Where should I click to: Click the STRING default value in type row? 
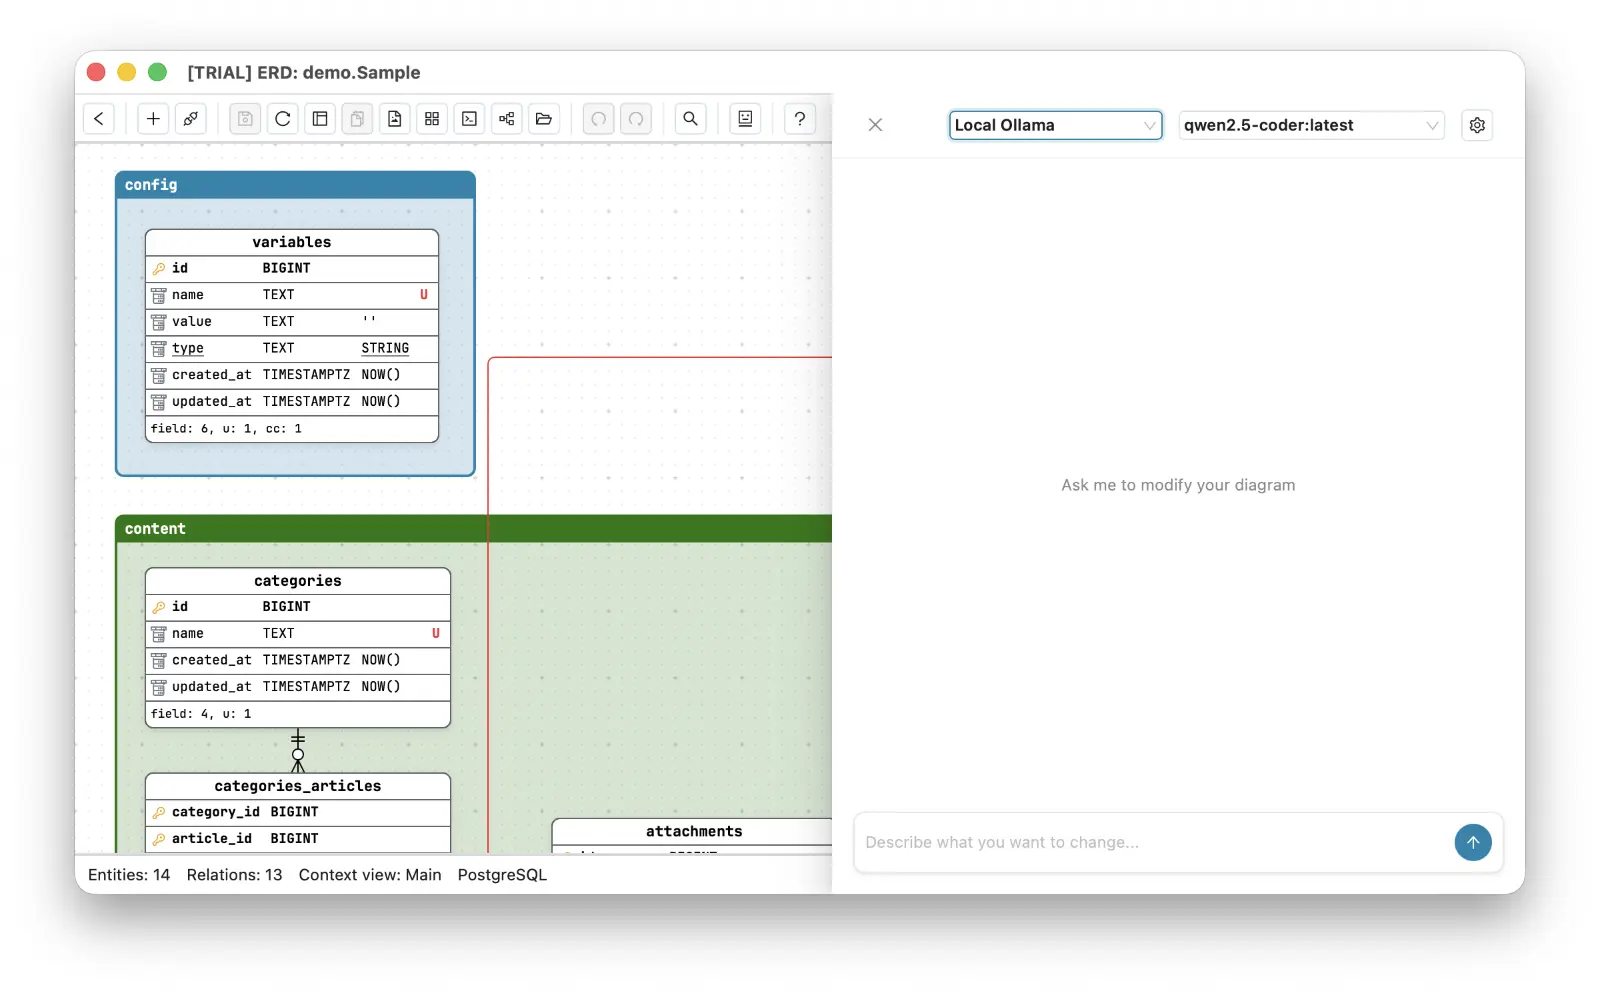[x=385, y=348]
